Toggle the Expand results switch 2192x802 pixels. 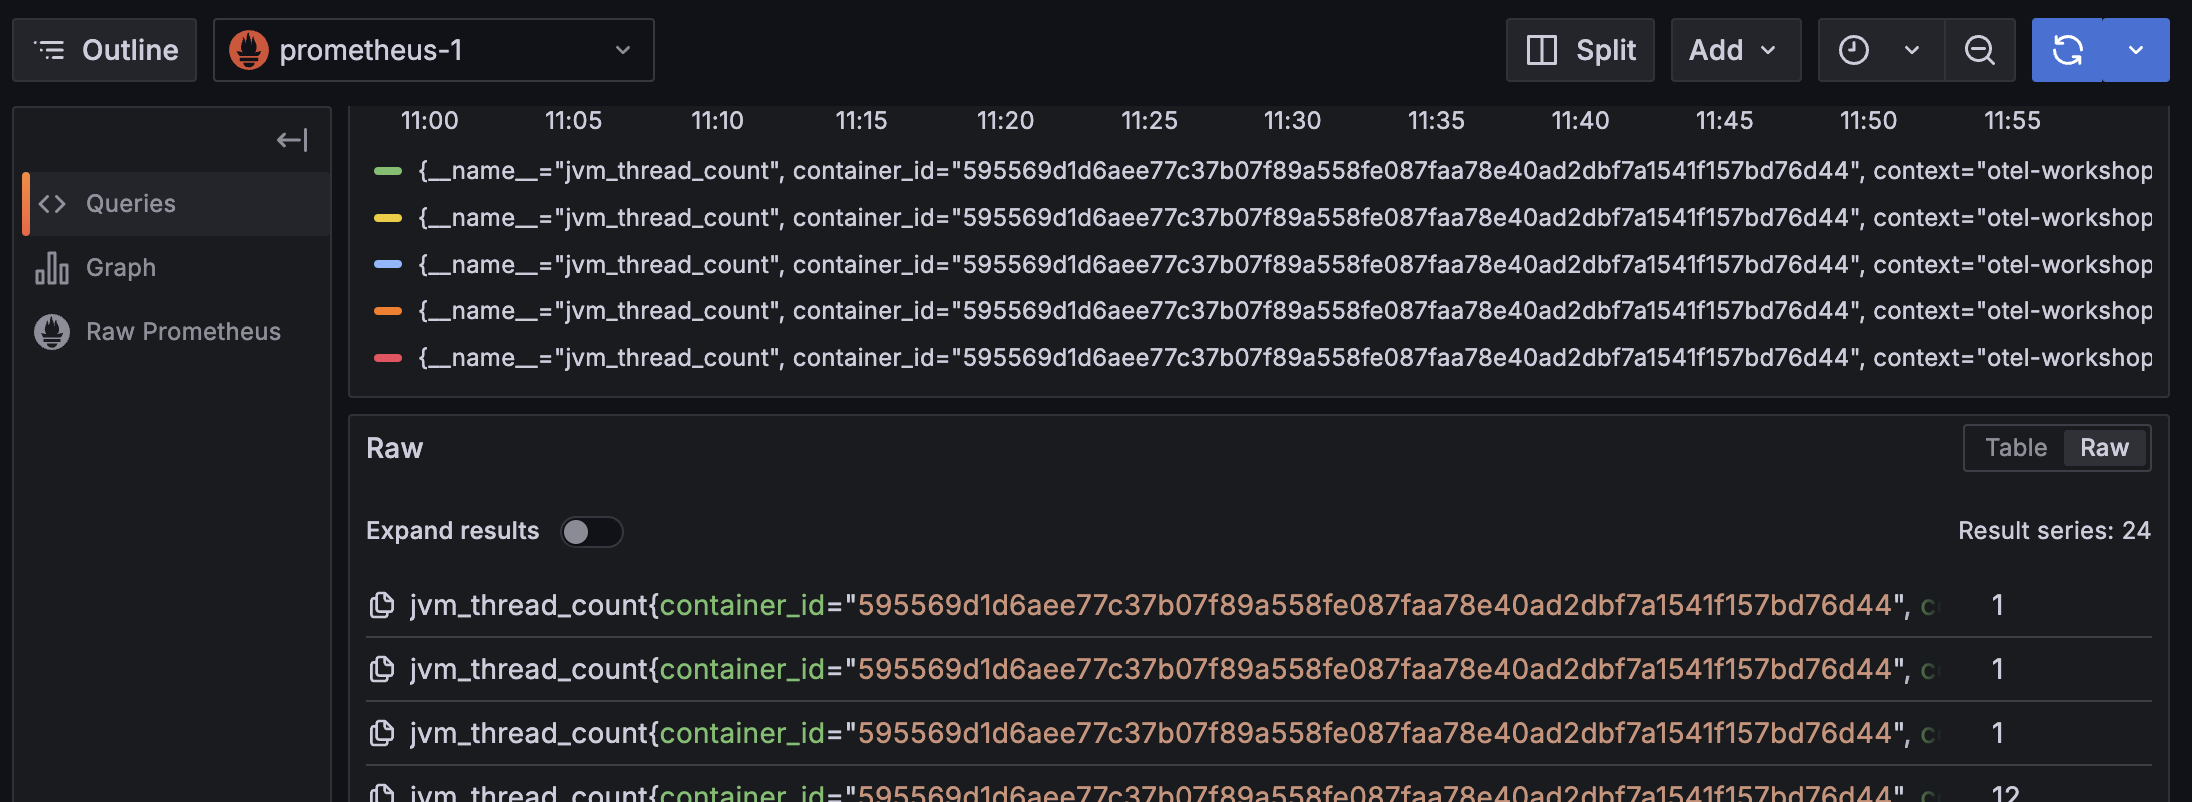[591, 531]
